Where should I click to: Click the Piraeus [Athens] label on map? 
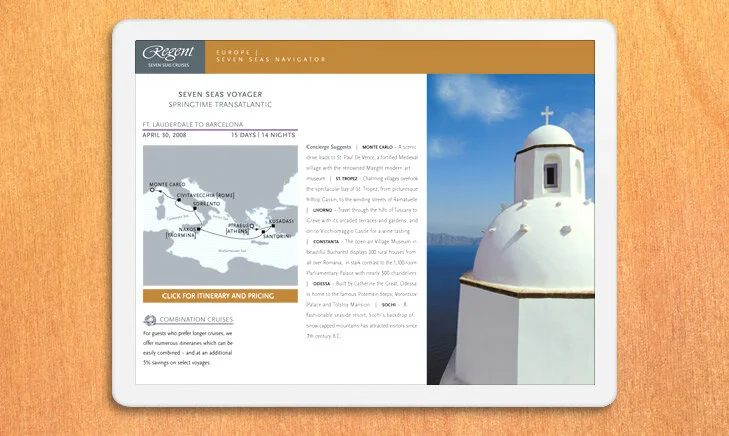click(239, 228)
